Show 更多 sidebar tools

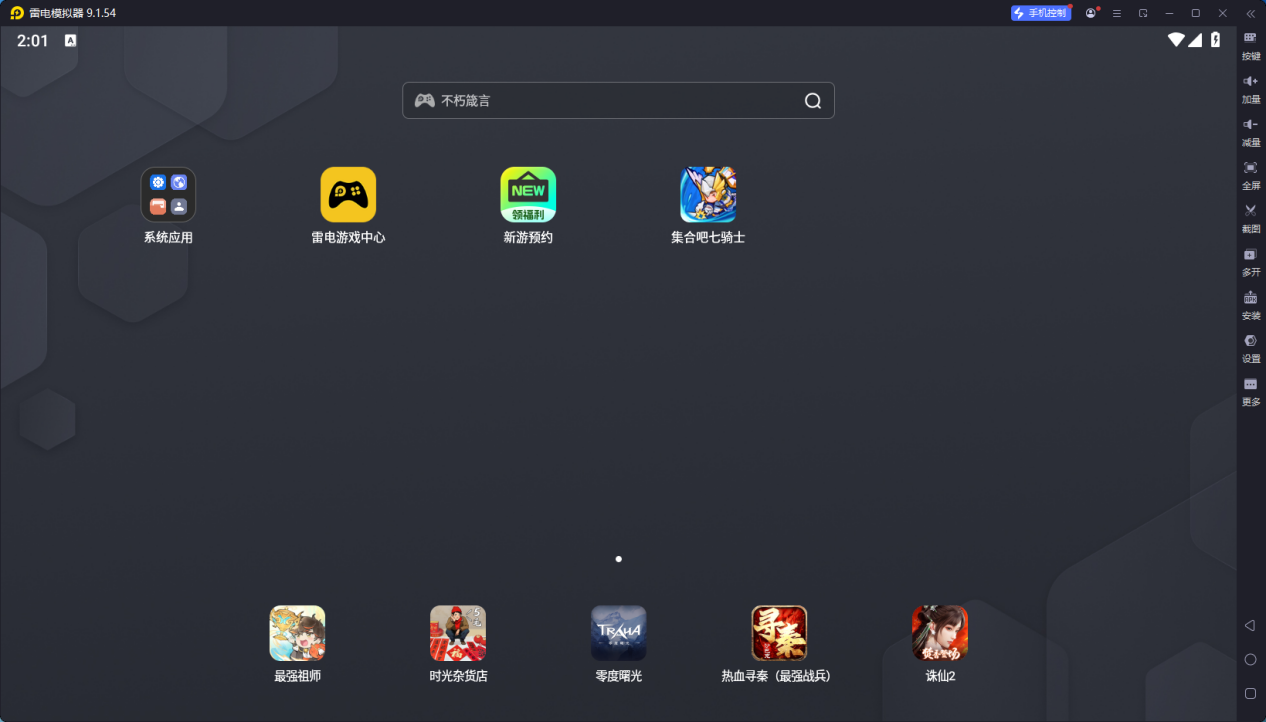coord(1250,390)
